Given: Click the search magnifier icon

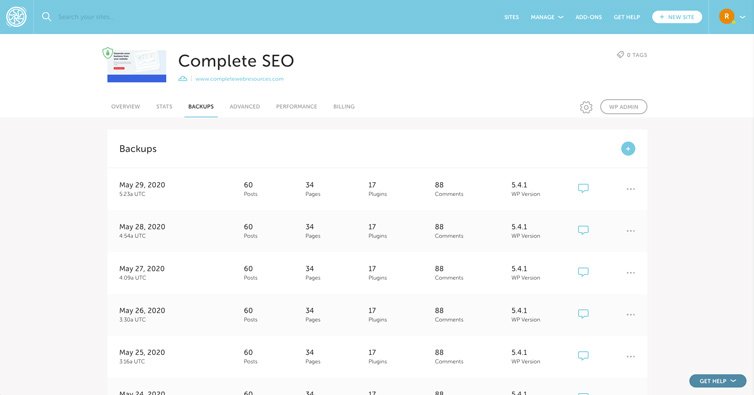Looking at the screenshot, I should point(46,17).
